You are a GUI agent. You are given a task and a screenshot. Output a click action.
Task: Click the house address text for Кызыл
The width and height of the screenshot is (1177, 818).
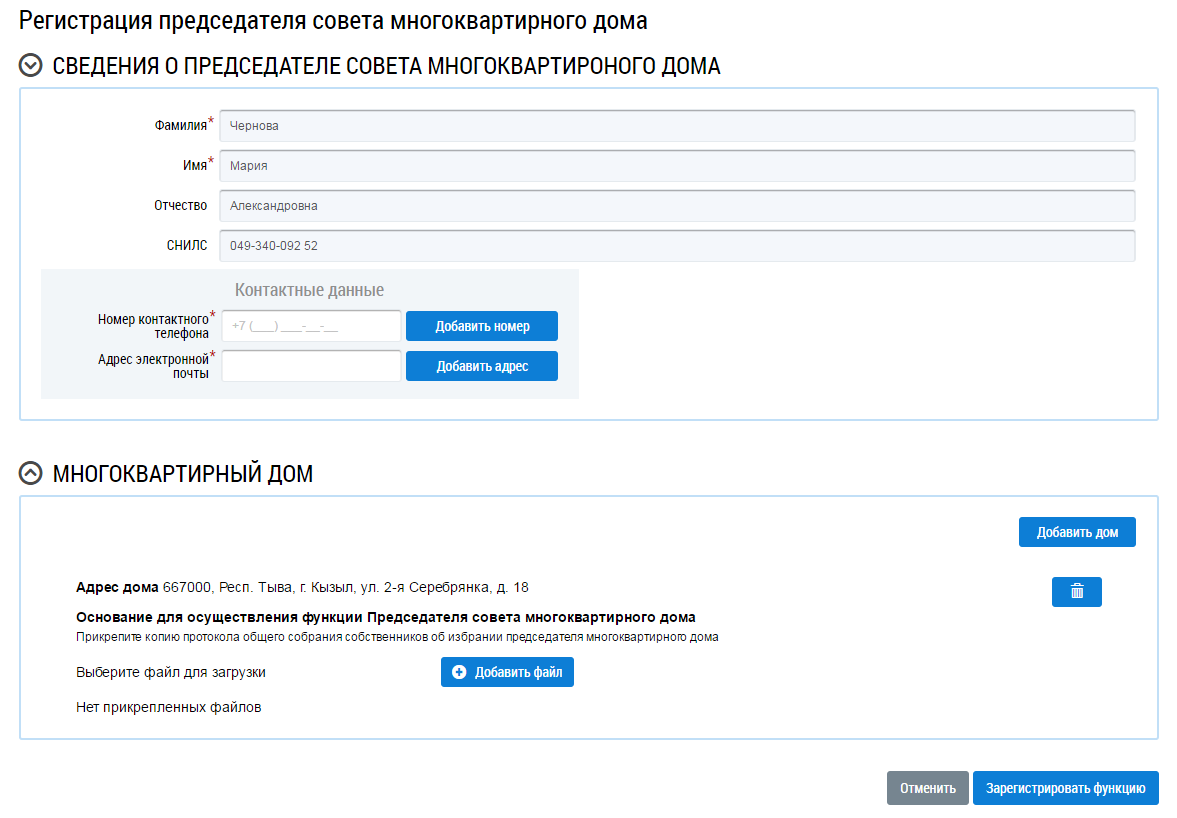[345, 587]
